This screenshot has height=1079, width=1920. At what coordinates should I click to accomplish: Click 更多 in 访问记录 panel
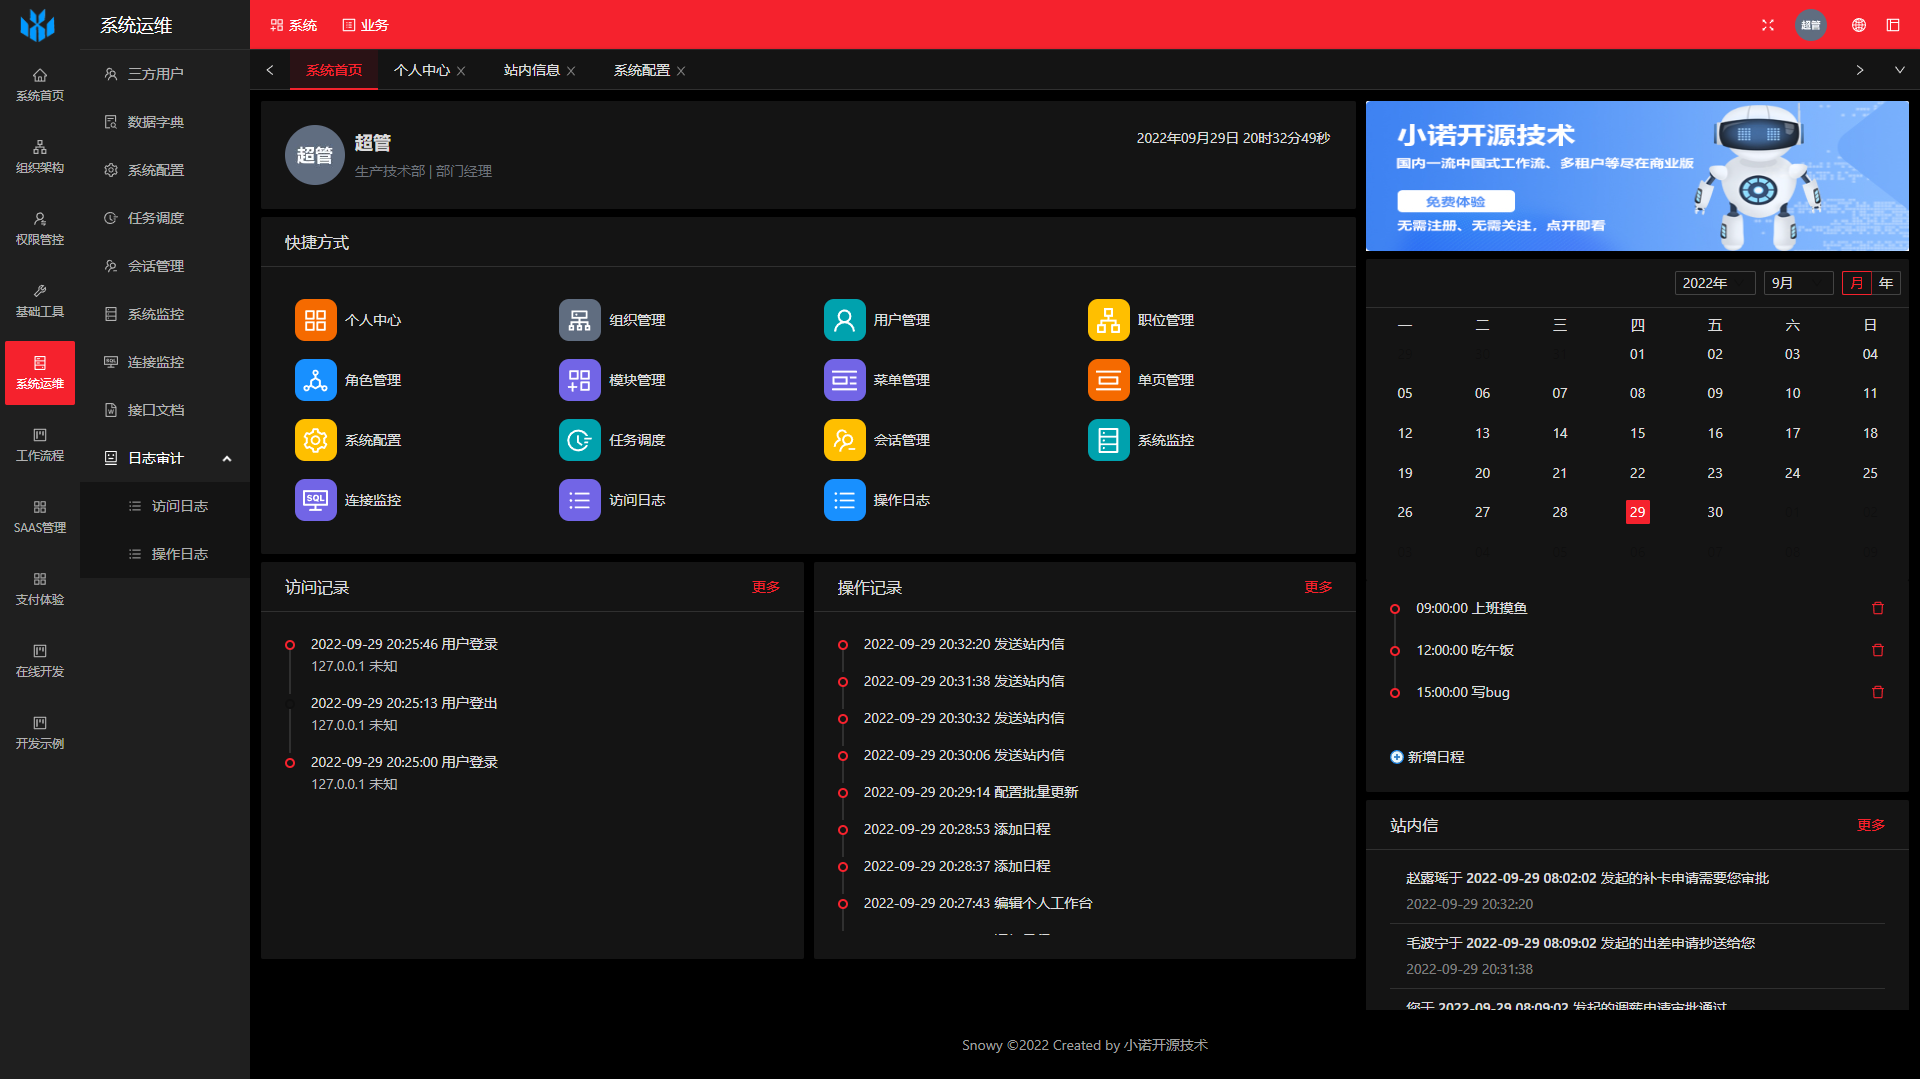pos(766,587)
